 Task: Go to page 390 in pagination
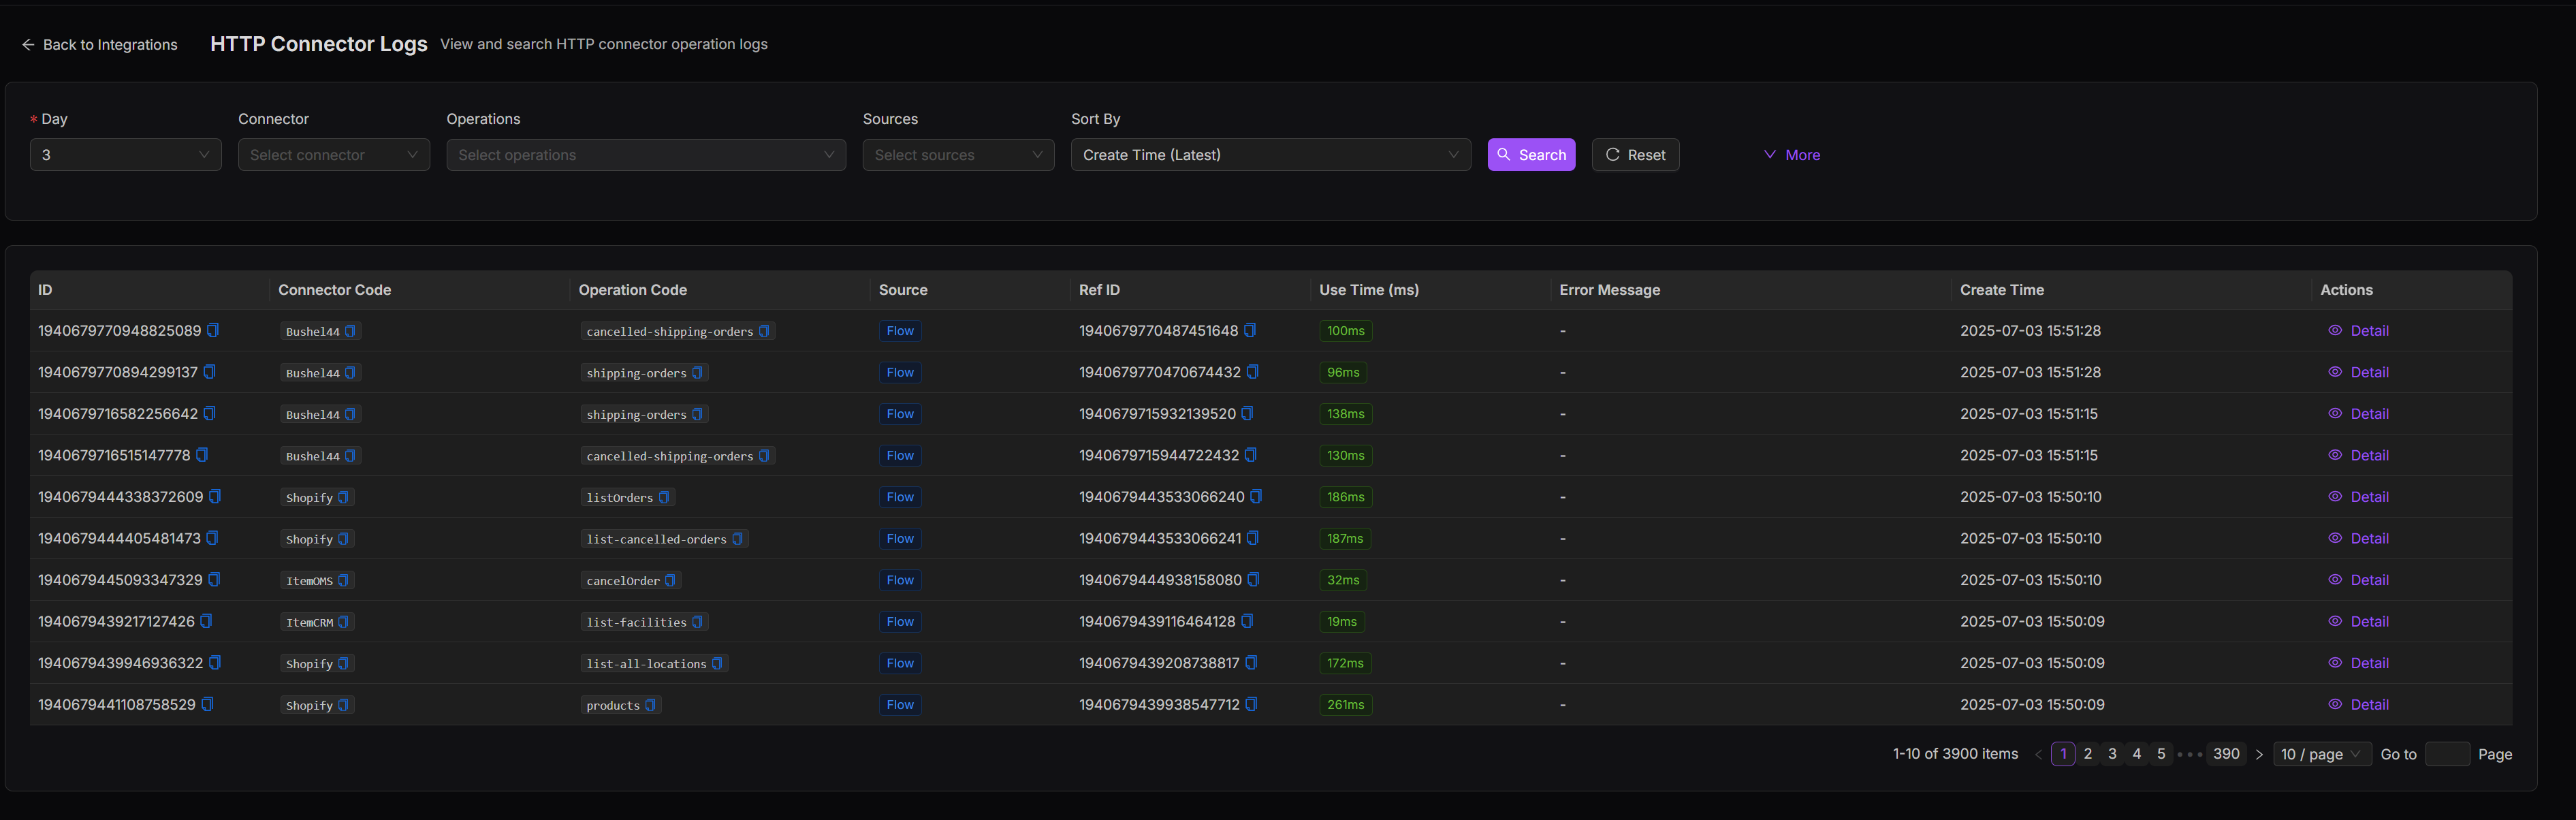coord(2227,753)
